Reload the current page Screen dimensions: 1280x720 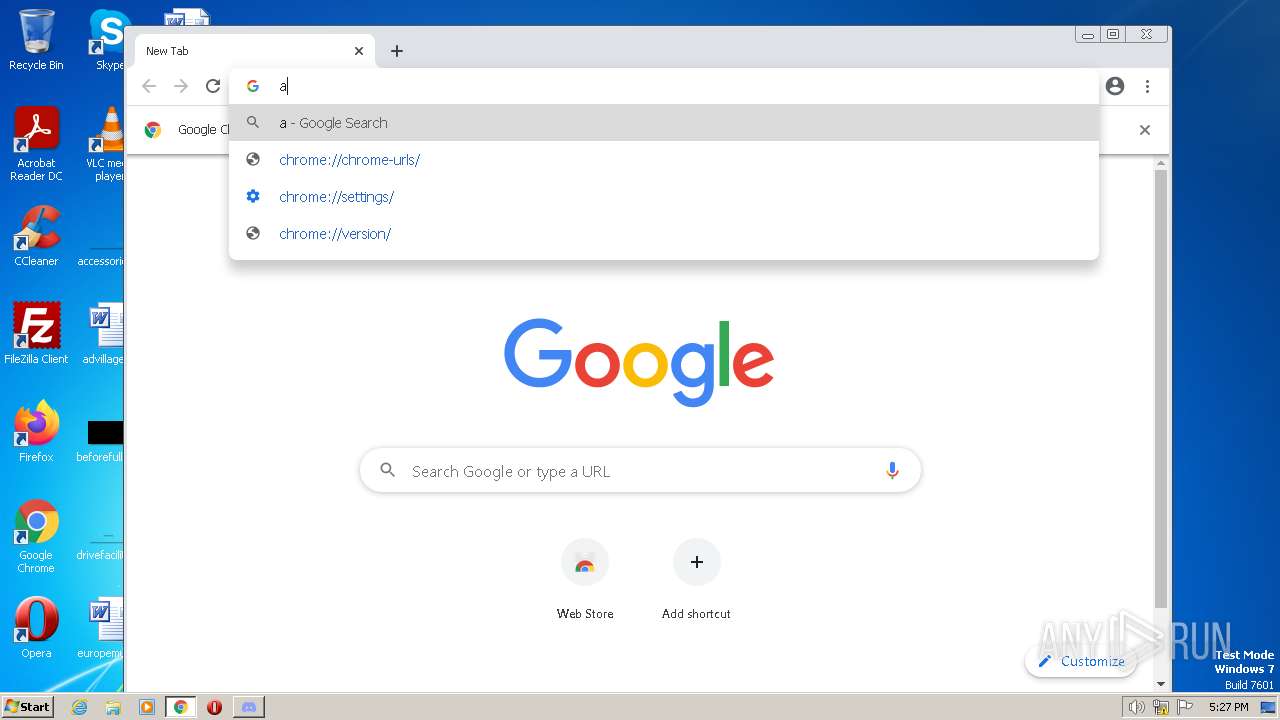pyautogui.click(x=213, y=86)
